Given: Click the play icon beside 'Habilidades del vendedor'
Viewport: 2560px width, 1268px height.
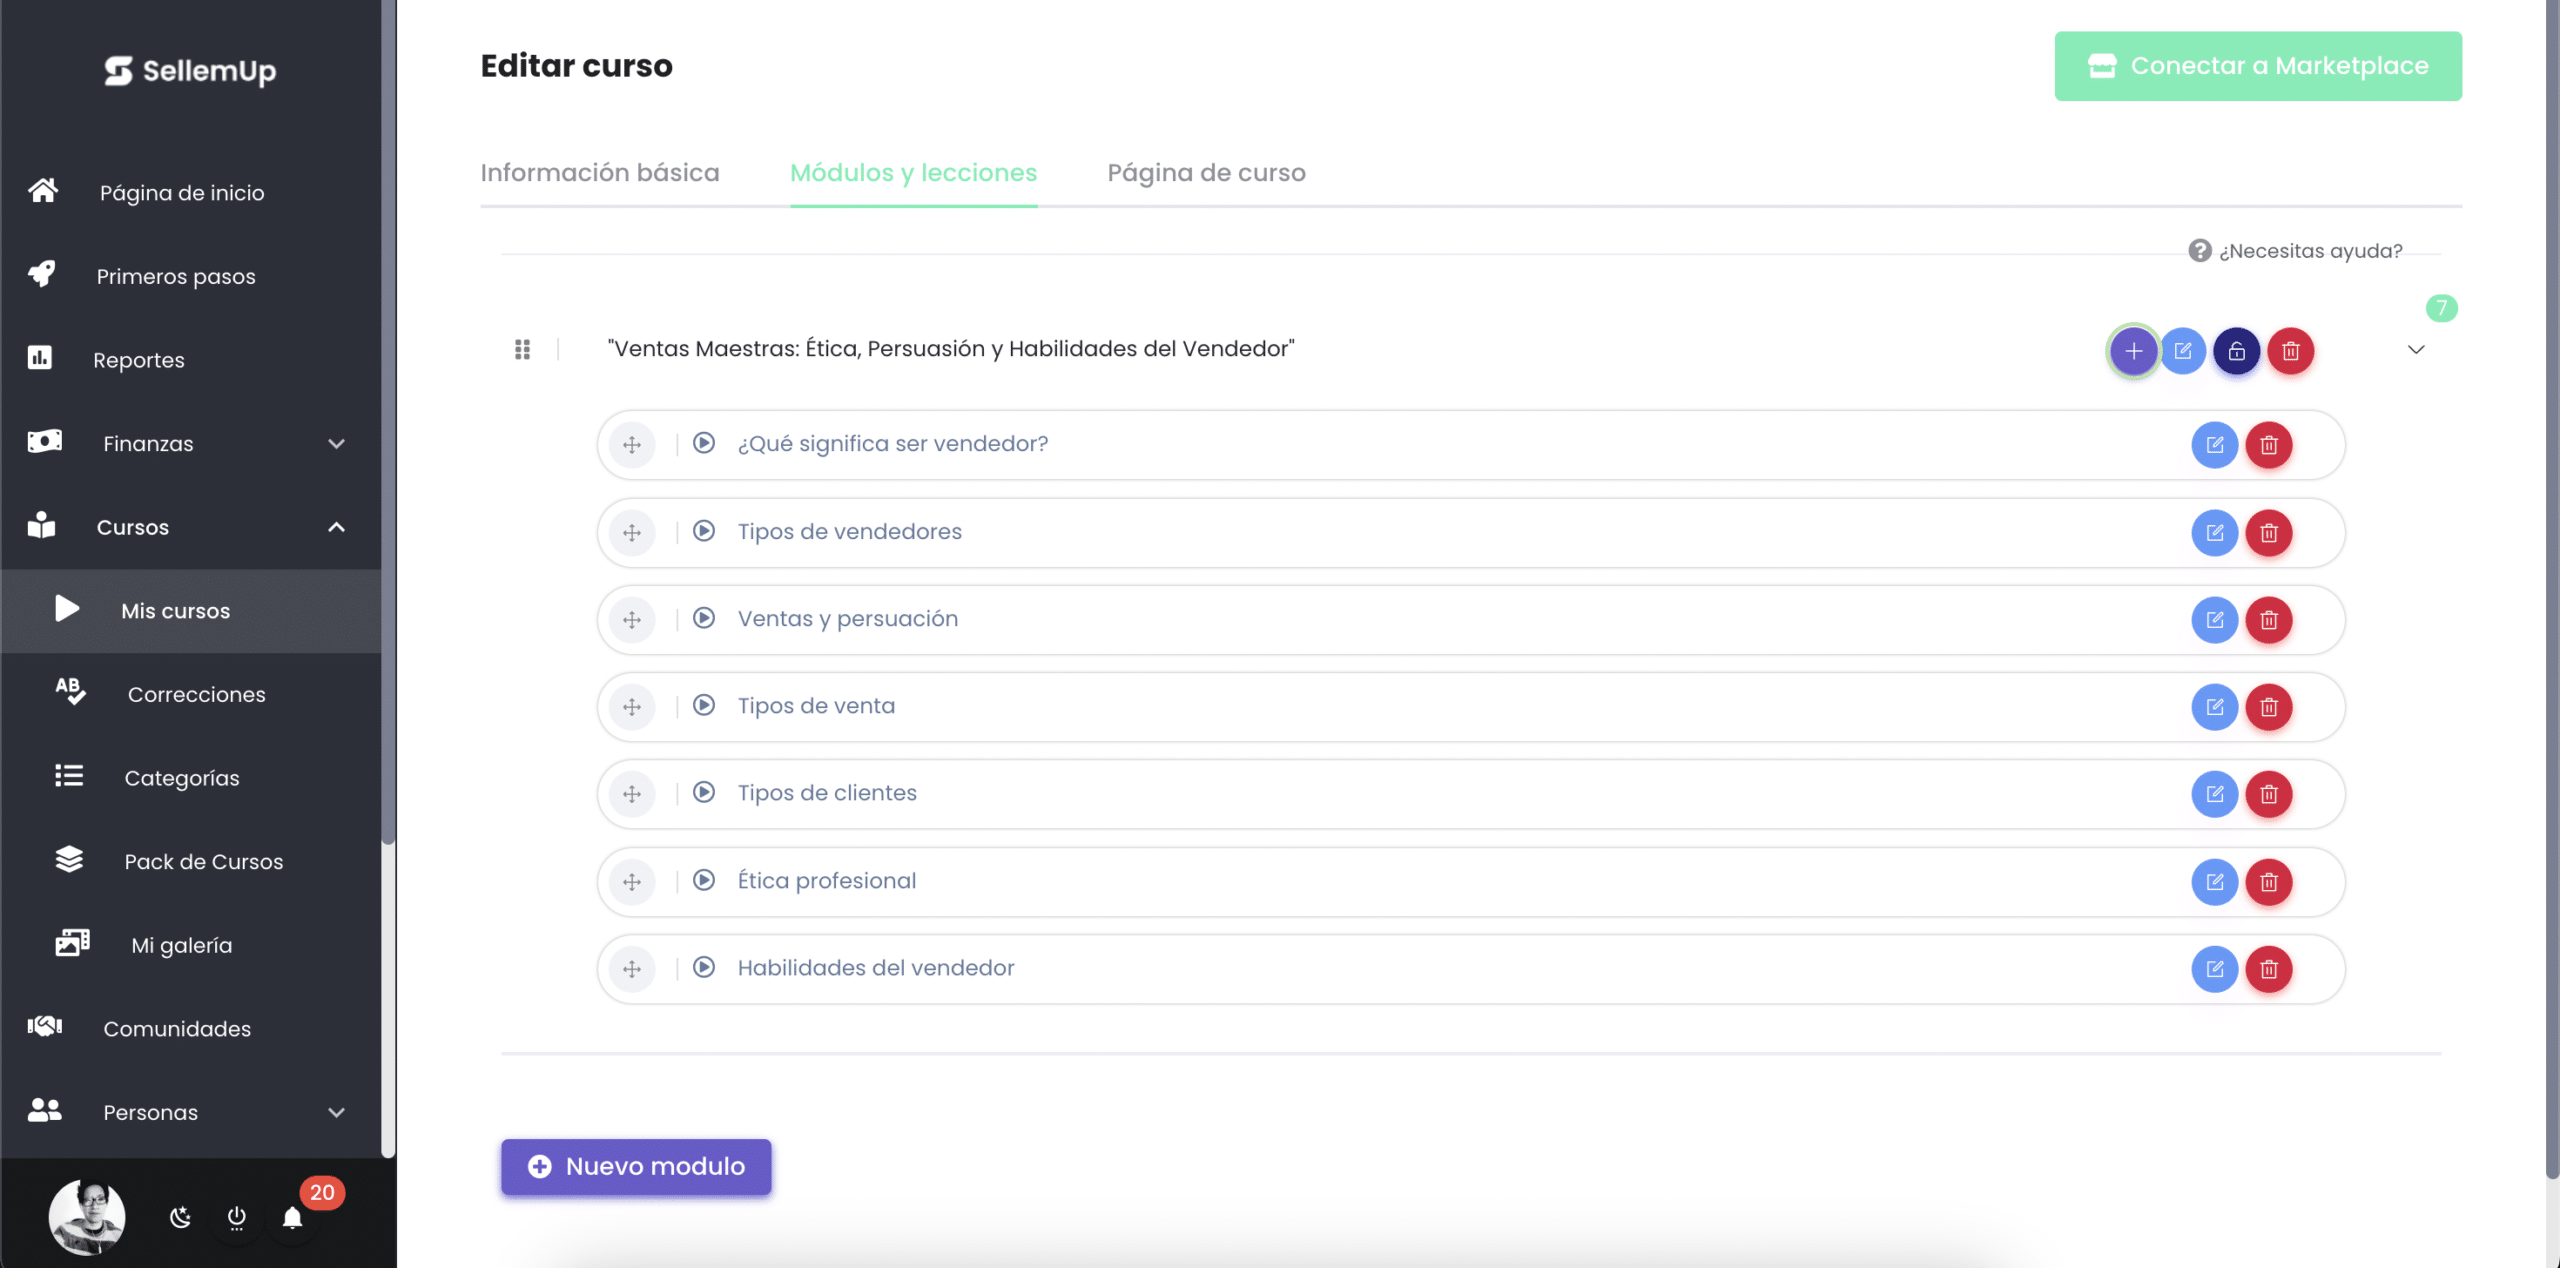Looking at the screenshot, I should pos(704,967).
